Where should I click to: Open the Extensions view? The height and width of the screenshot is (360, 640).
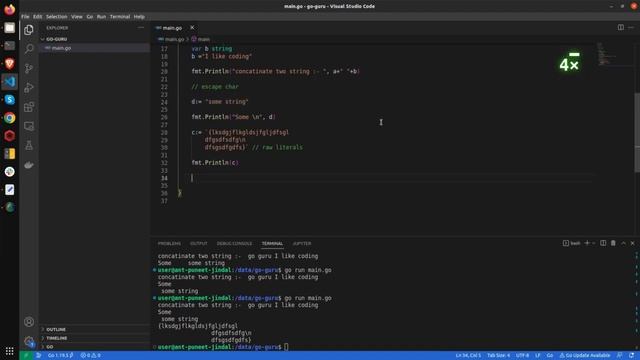(x=29, y=107)
